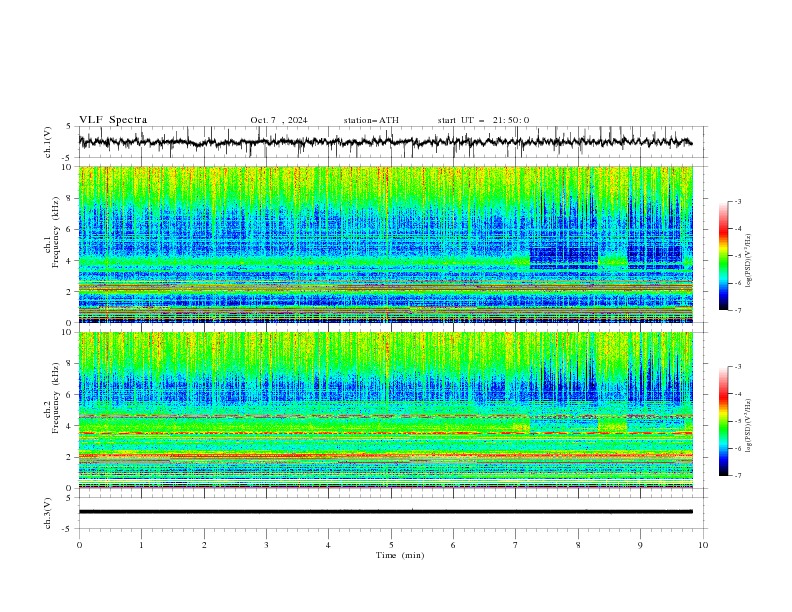792x612 pixels.
Task: Click the "-7" label on the ch.2 colorbar
Action: 738,476
